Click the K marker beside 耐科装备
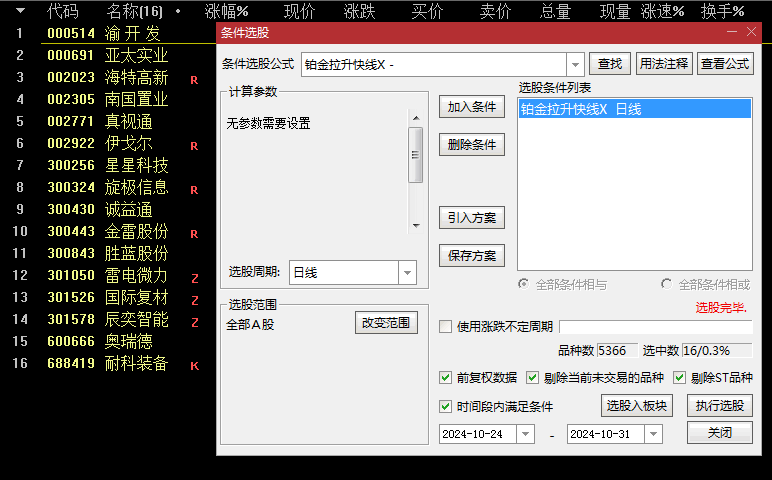772x480 pixels. [194, 366]
